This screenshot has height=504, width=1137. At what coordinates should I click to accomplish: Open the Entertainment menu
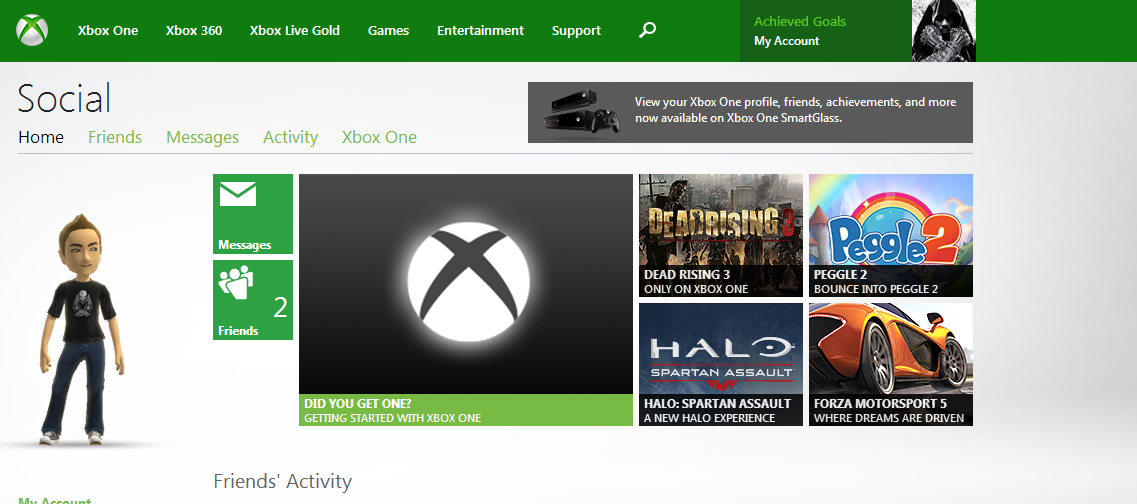[x=480, y=30]
